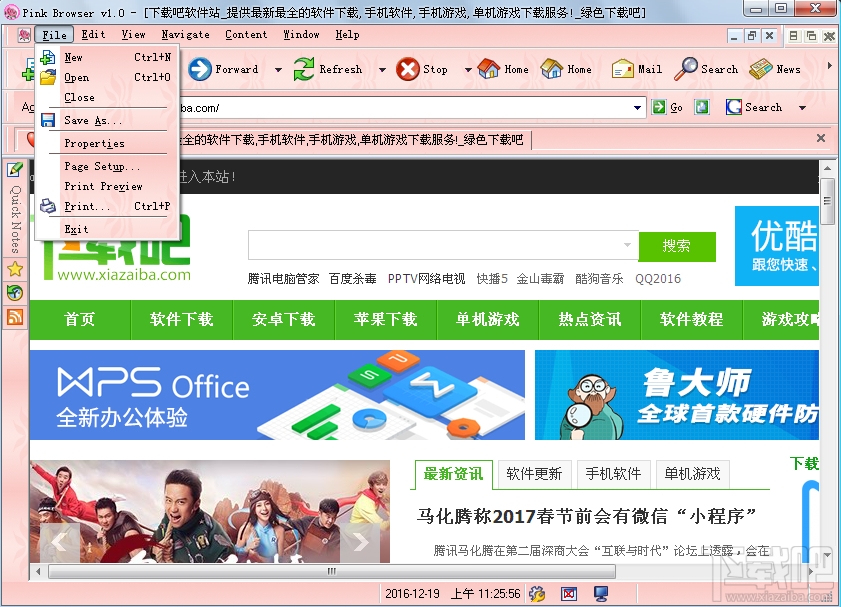Screen dimensions: 841x607
Task: Open the Navigate menu
Action: point(185,33)
